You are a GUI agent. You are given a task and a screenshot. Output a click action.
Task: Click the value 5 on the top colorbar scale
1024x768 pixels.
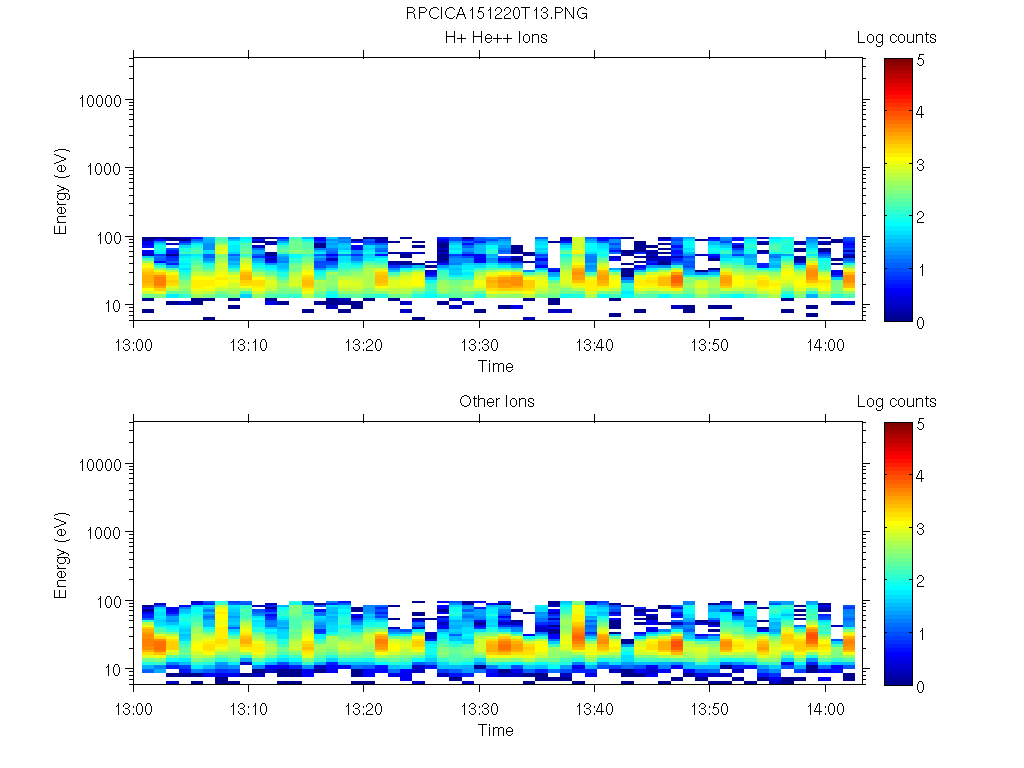(921, 61)
